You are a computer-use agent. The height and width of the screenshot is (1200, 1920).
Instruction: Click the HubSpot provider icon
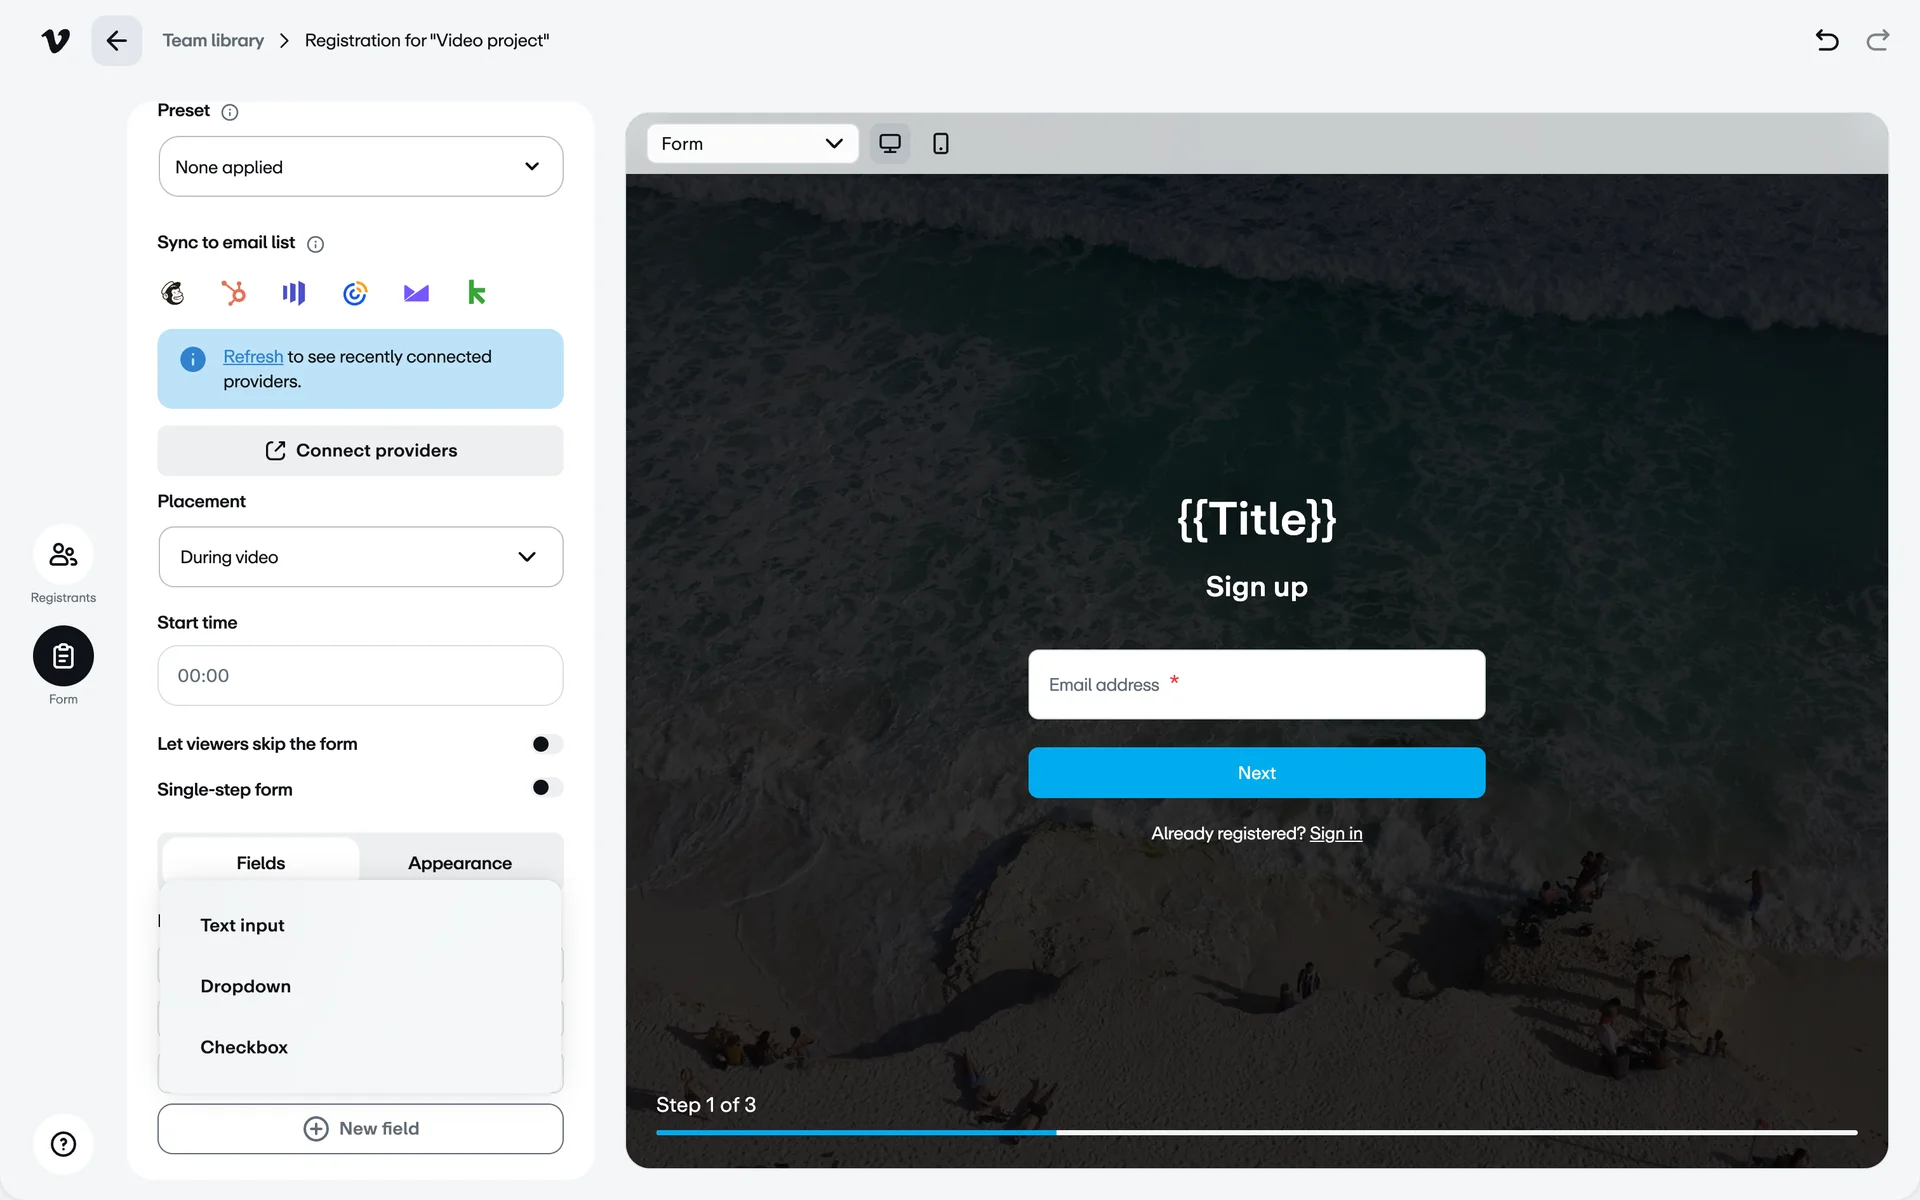(233, 293)
